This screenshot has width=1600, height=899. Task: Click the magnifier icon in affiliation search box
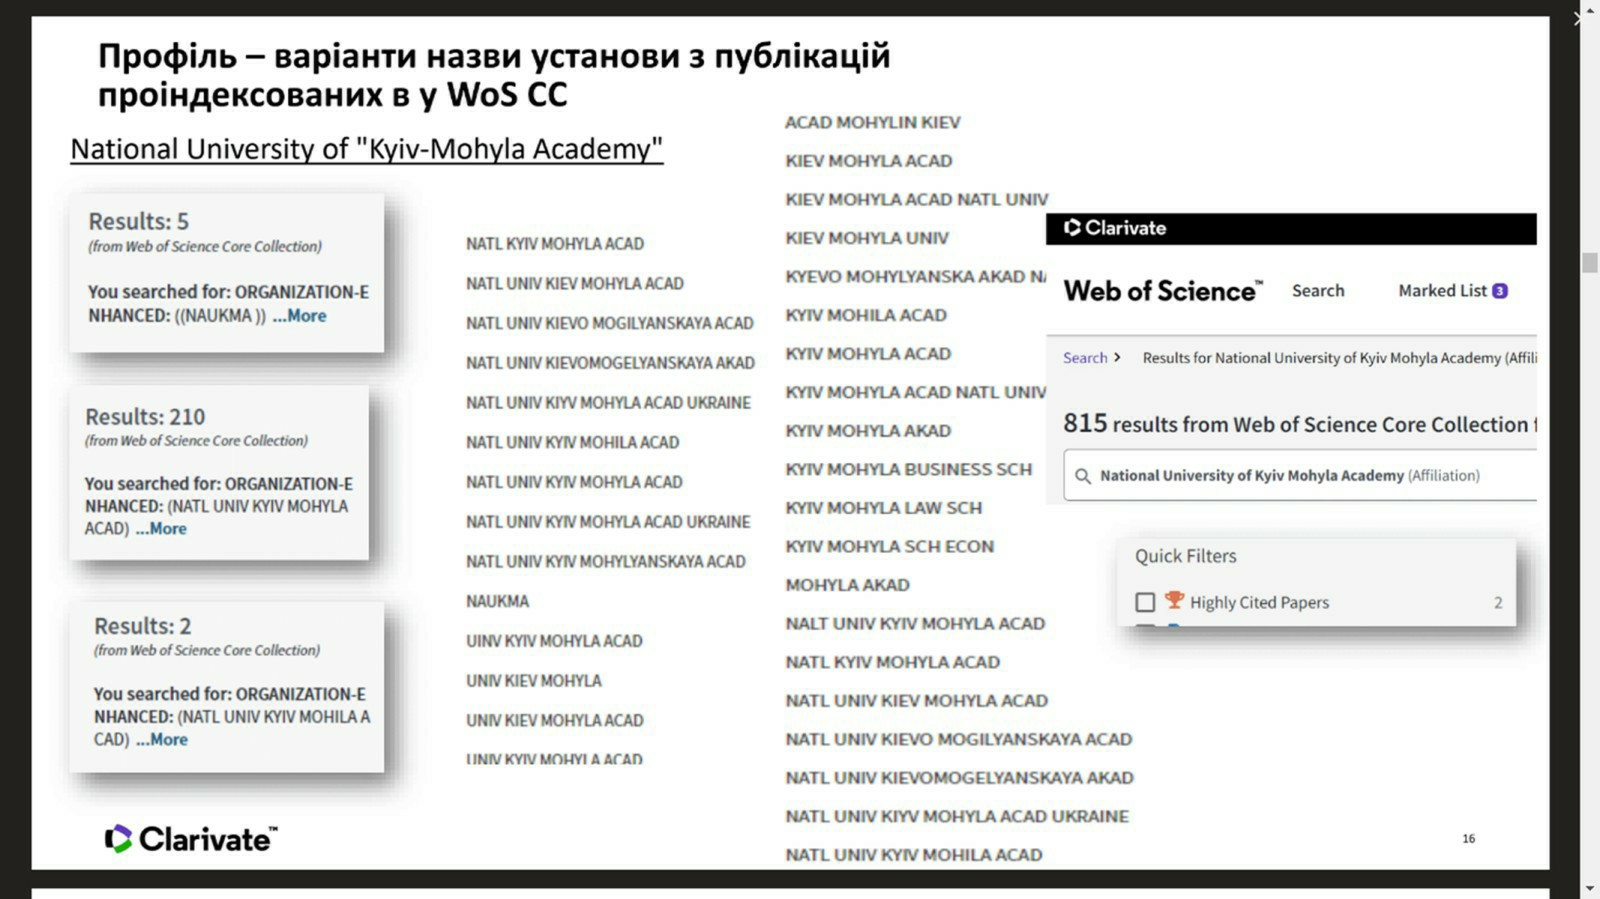click(1082, 476)
